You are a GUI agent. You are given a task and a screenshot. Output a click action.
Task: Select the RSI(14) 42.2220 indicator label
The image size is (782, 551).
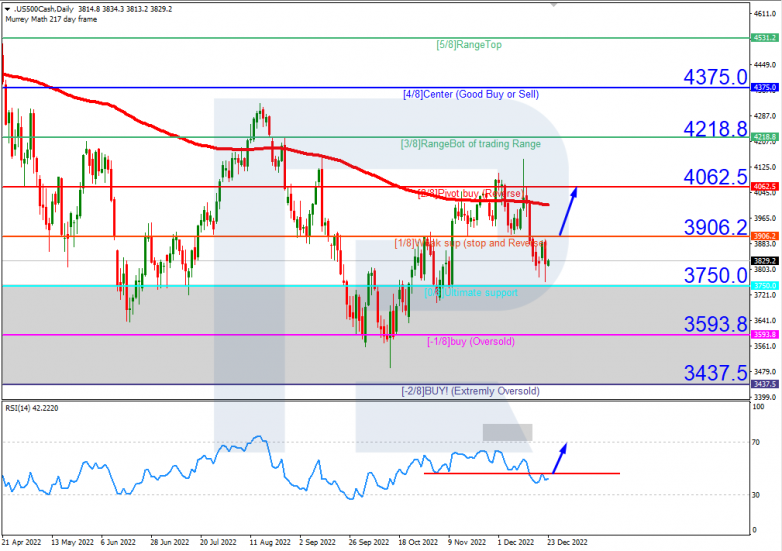tap(32, 408)
